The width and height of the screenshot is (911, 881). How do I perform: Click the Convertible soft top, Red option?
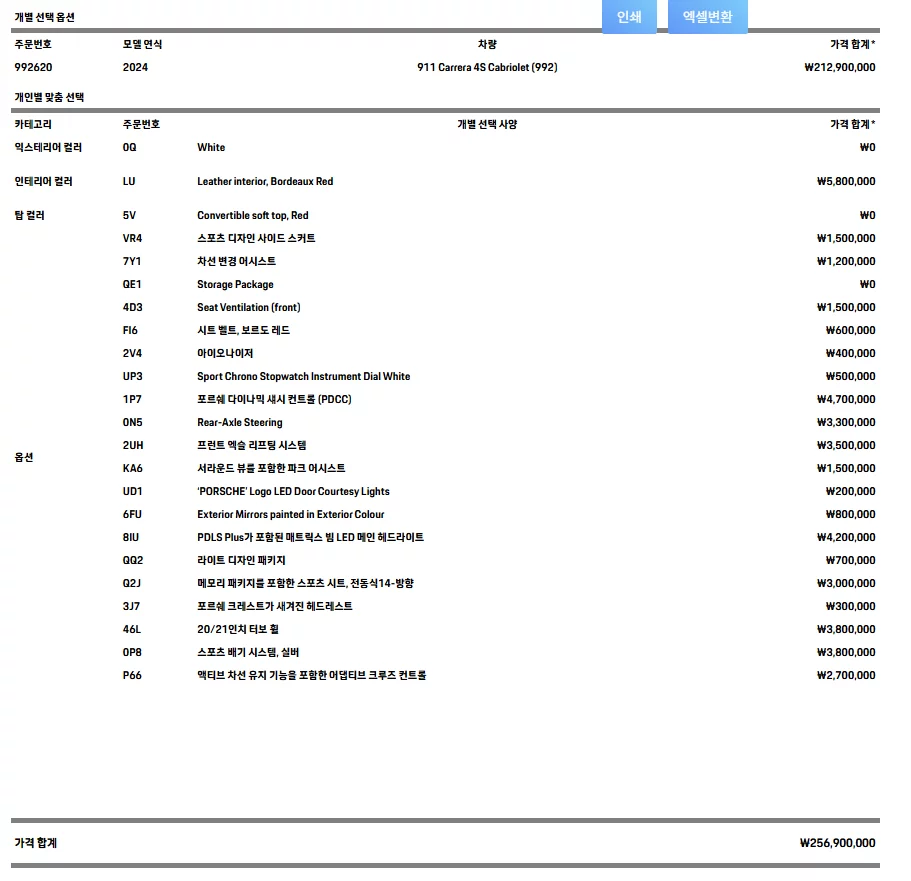[252, 216]
